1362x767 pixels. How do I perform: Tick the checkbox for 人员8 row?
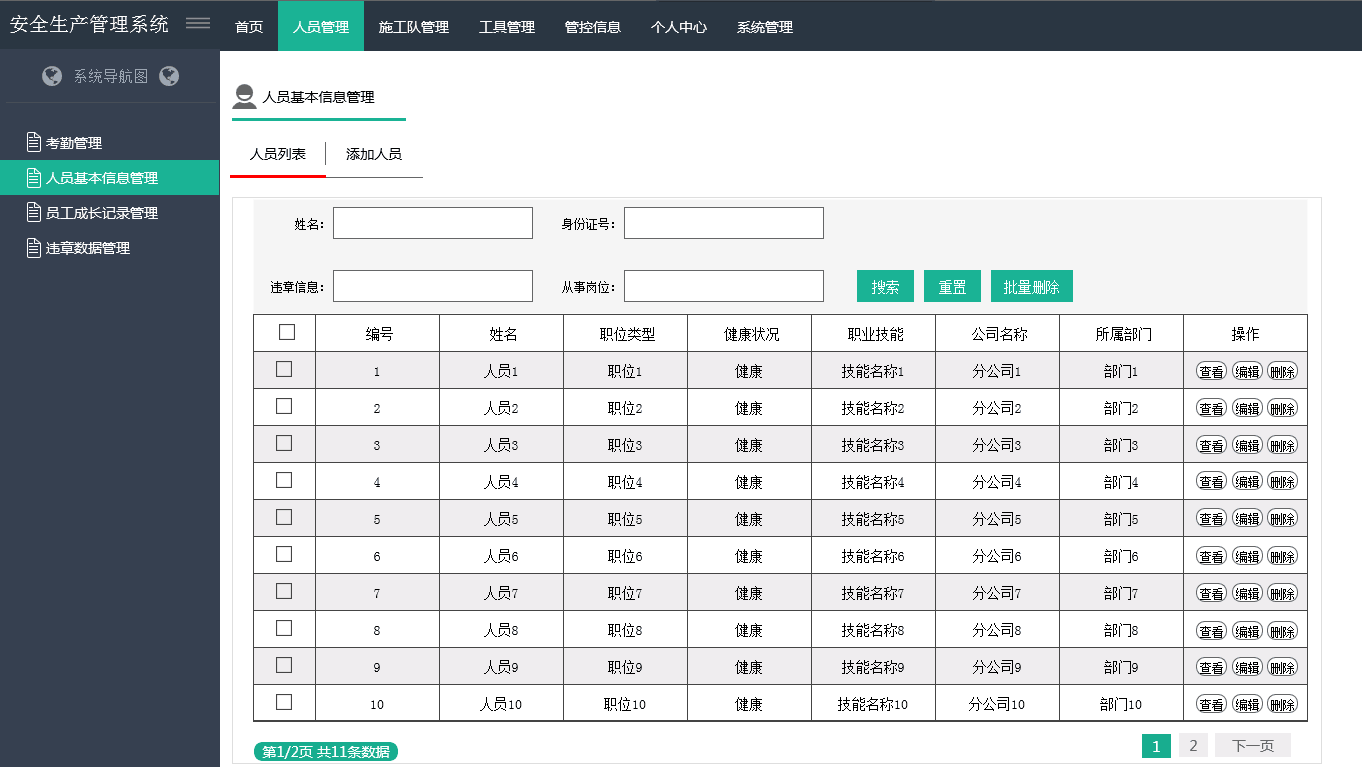(x=284, y=628)
